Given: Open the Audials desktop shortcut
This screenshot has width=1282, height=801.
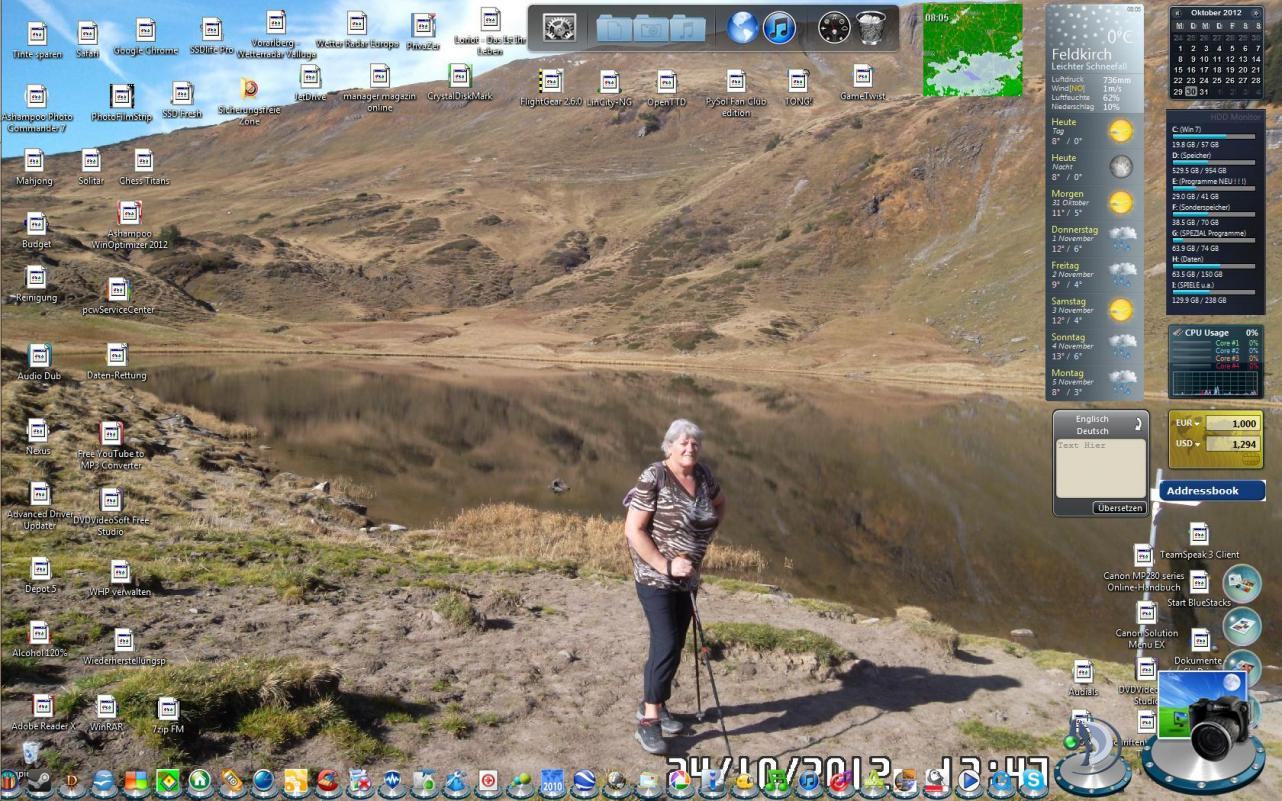Looking at the screenshot, I should (1083, 678).
